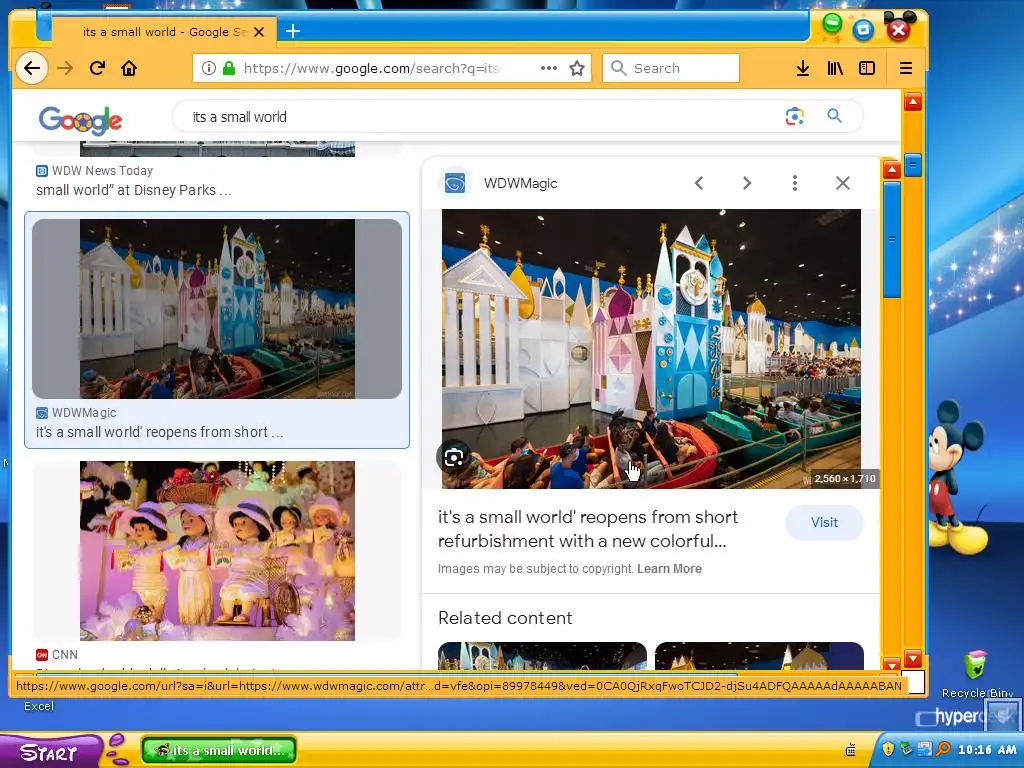Focus the Firefox toolbar Search box

coord(671,68)
